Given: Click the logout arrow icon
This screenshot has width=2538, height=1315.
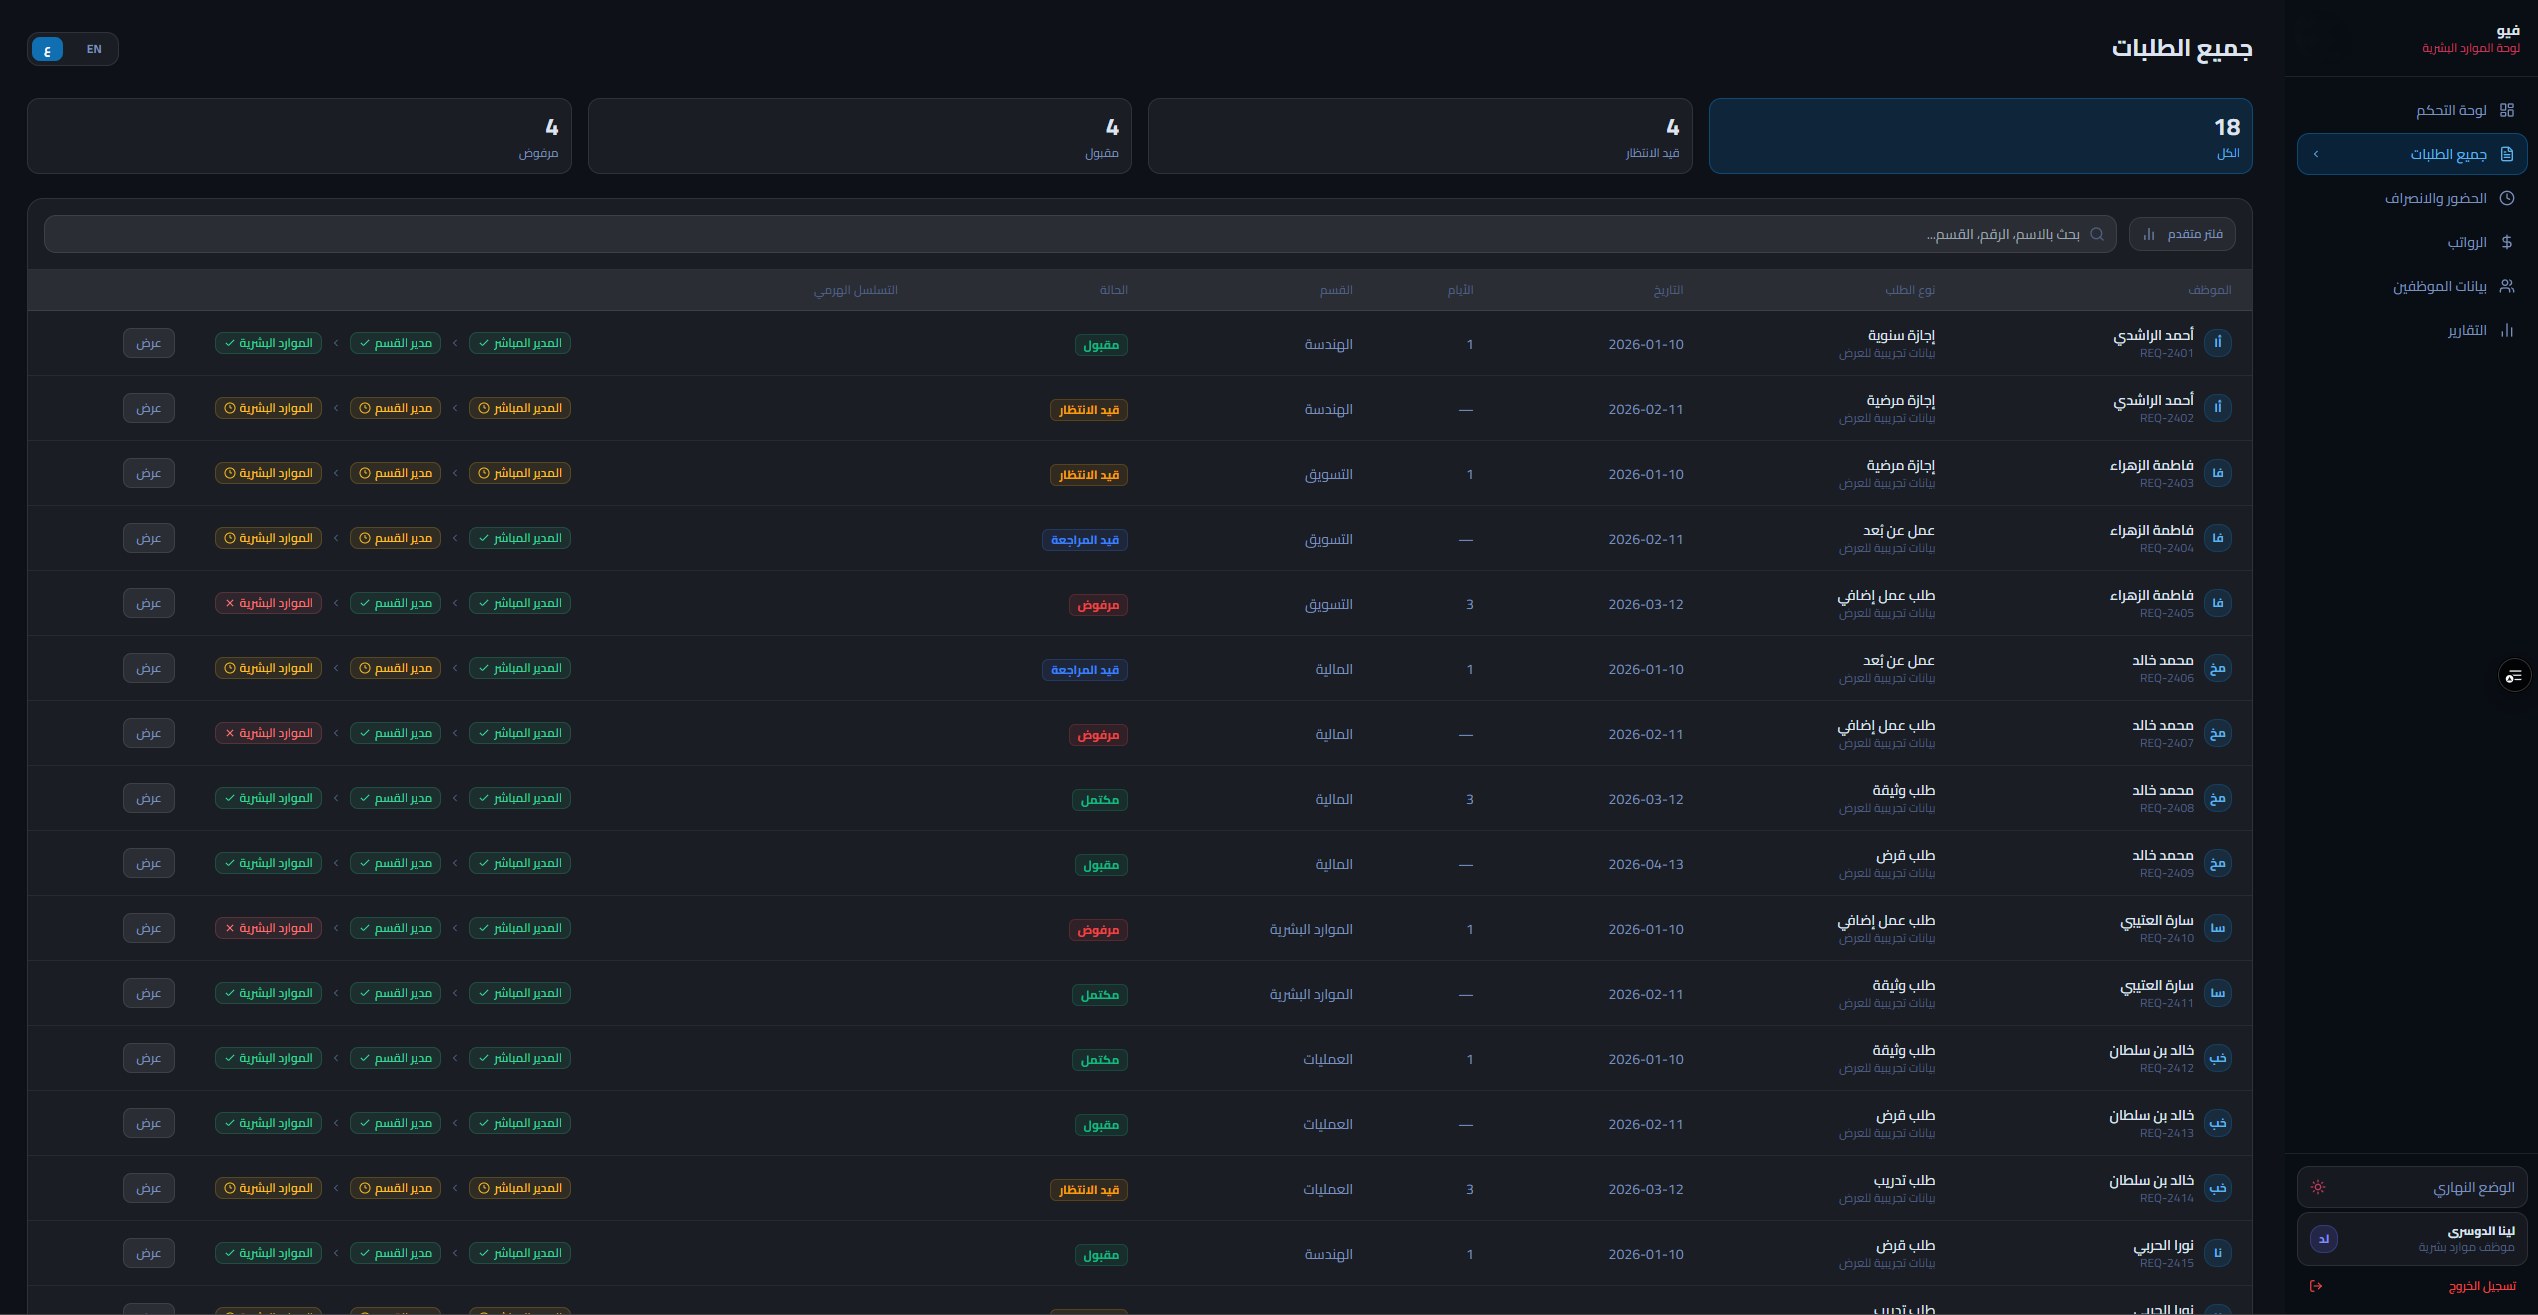Looking at the screenshot, I should [x=2316, y=1286].
